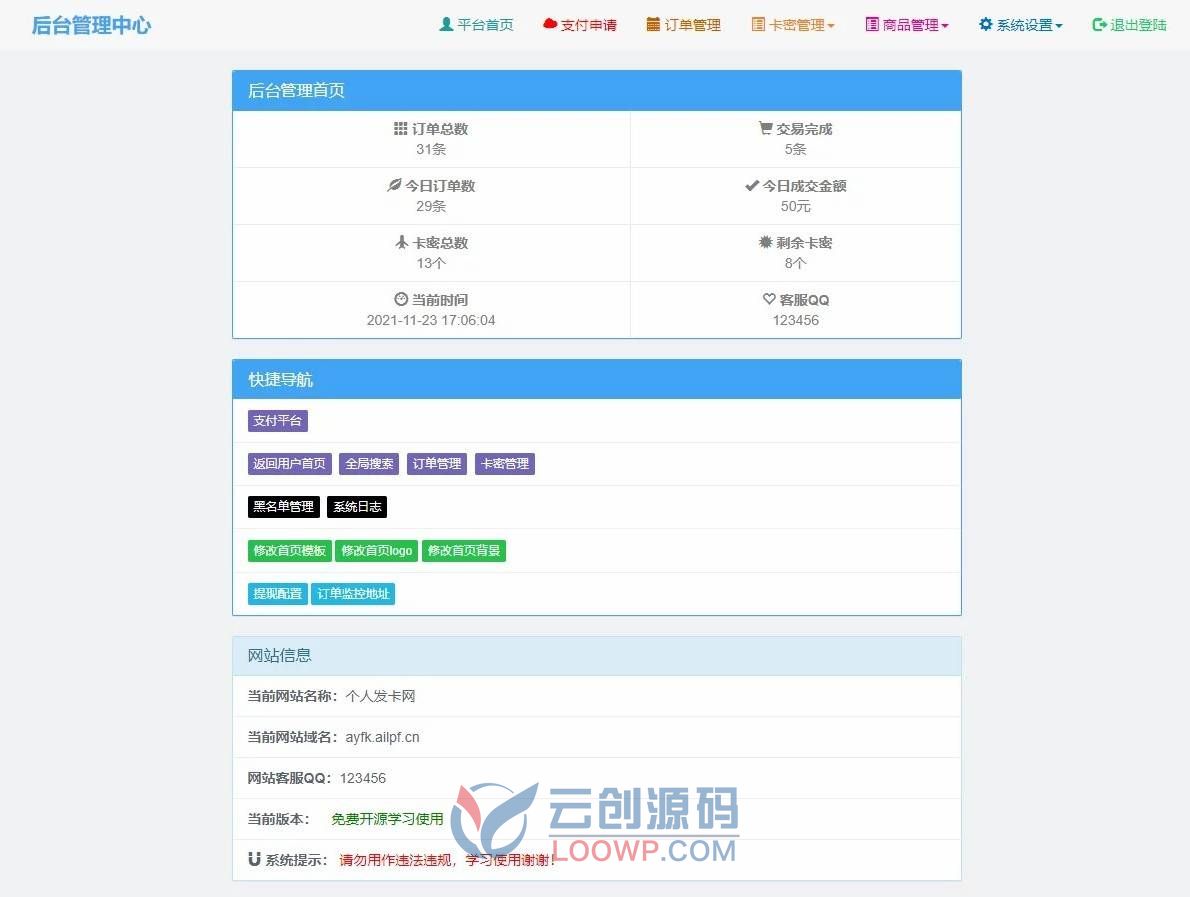Viewport: 1190px width, 897px height.
Task: Open the 提现配置 shortcut
Action: click(x=278, y=593)
